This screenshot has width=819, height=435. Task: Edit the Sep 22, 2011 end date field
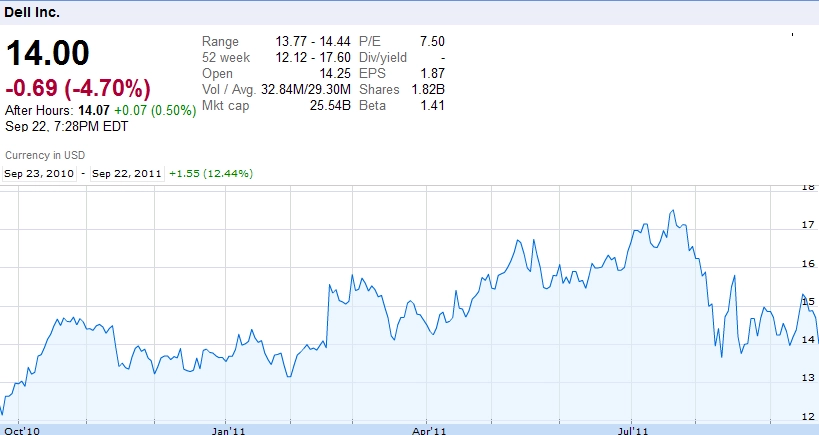[x=127, y=173]
